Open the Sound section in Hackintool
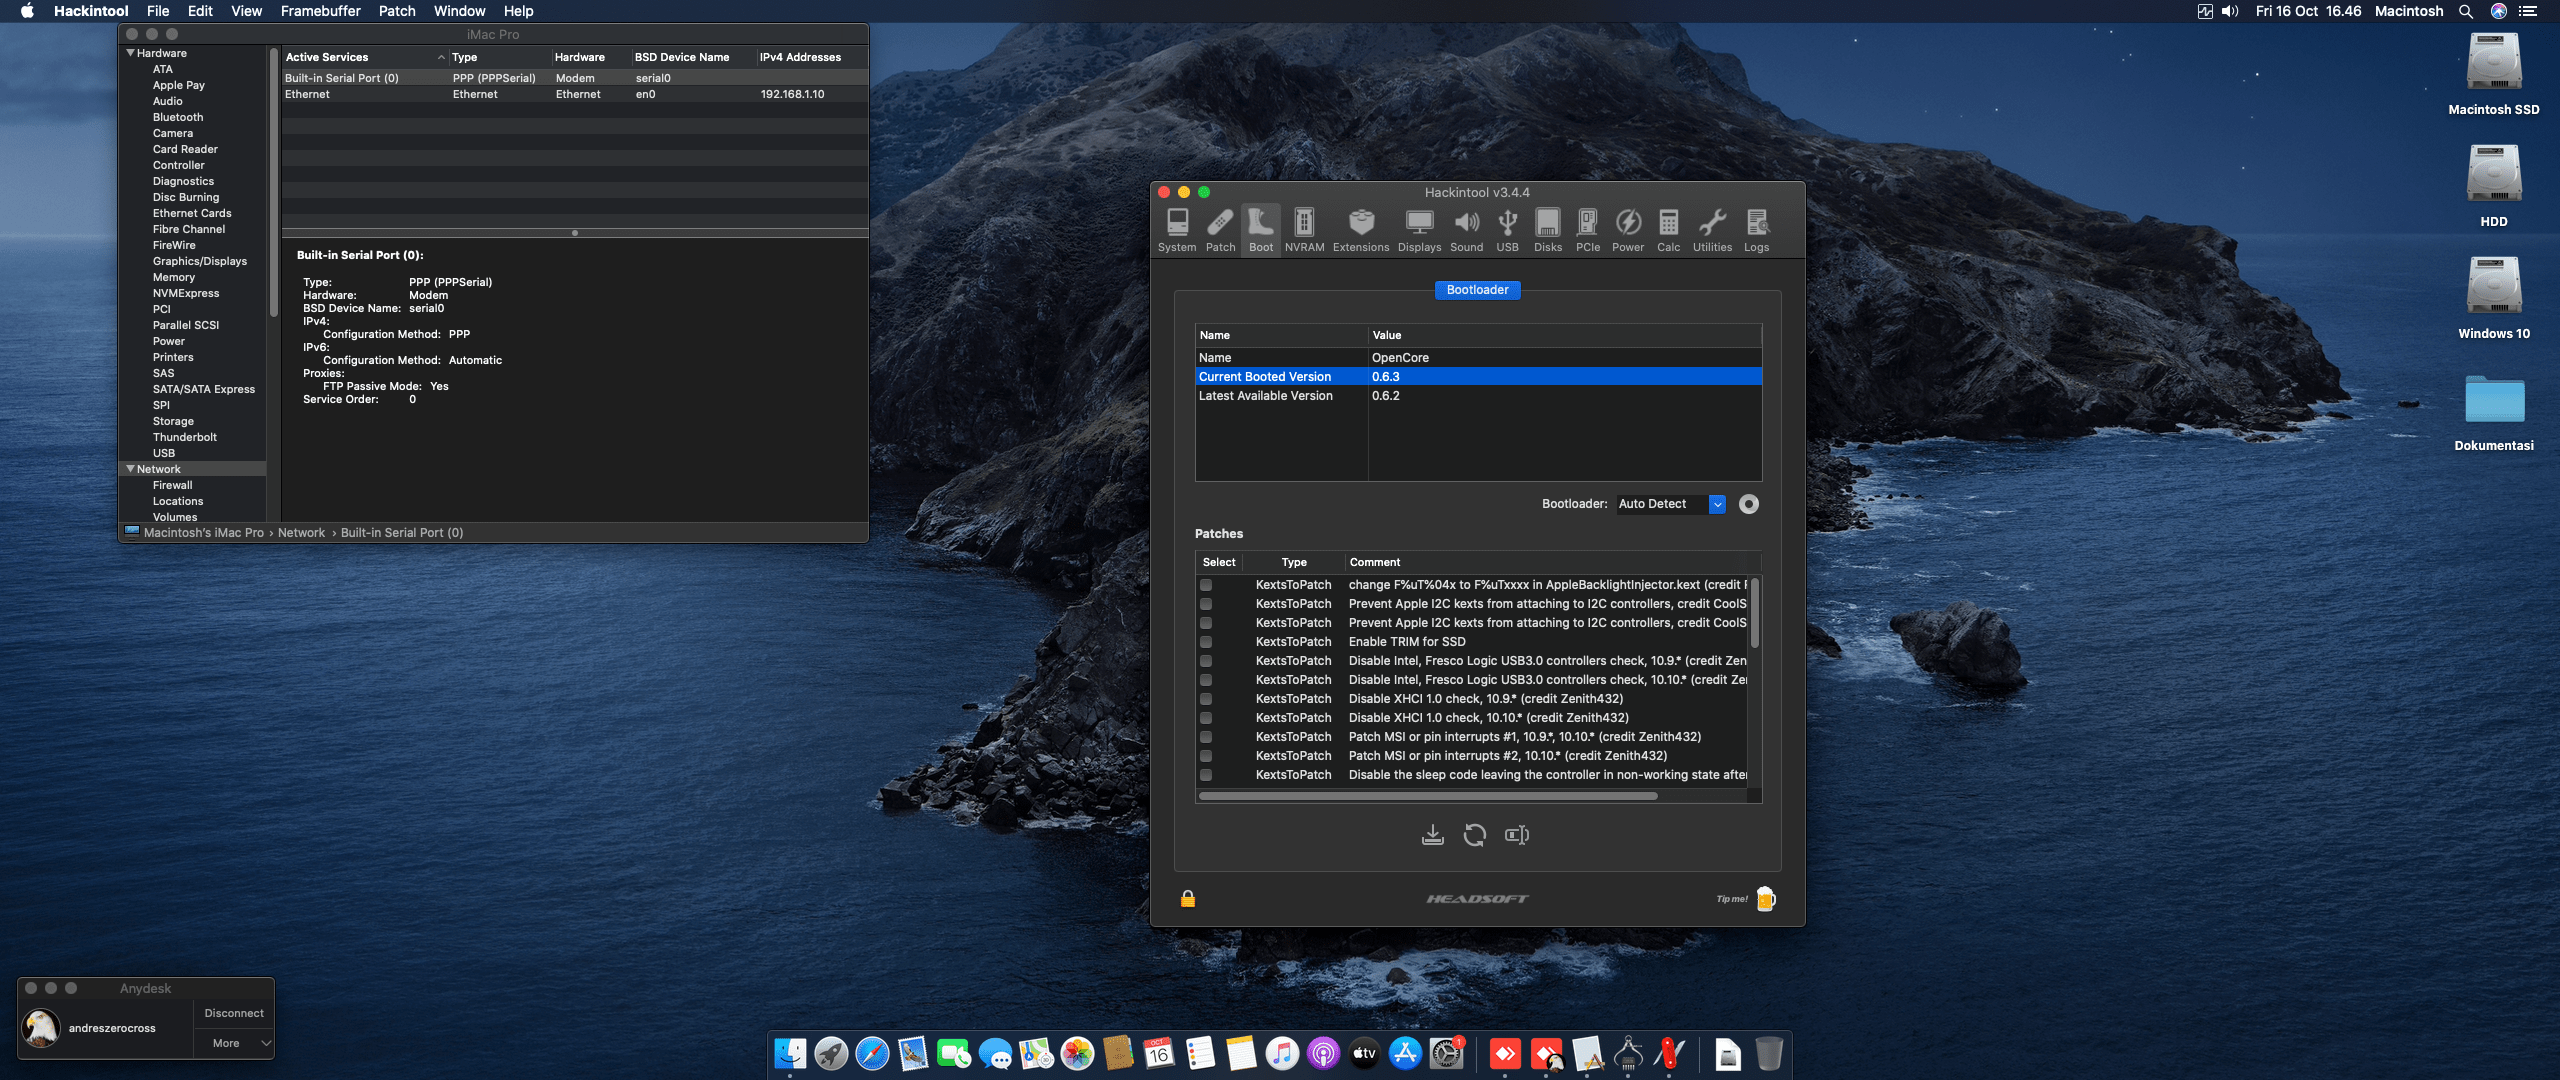 (1467, 231)
